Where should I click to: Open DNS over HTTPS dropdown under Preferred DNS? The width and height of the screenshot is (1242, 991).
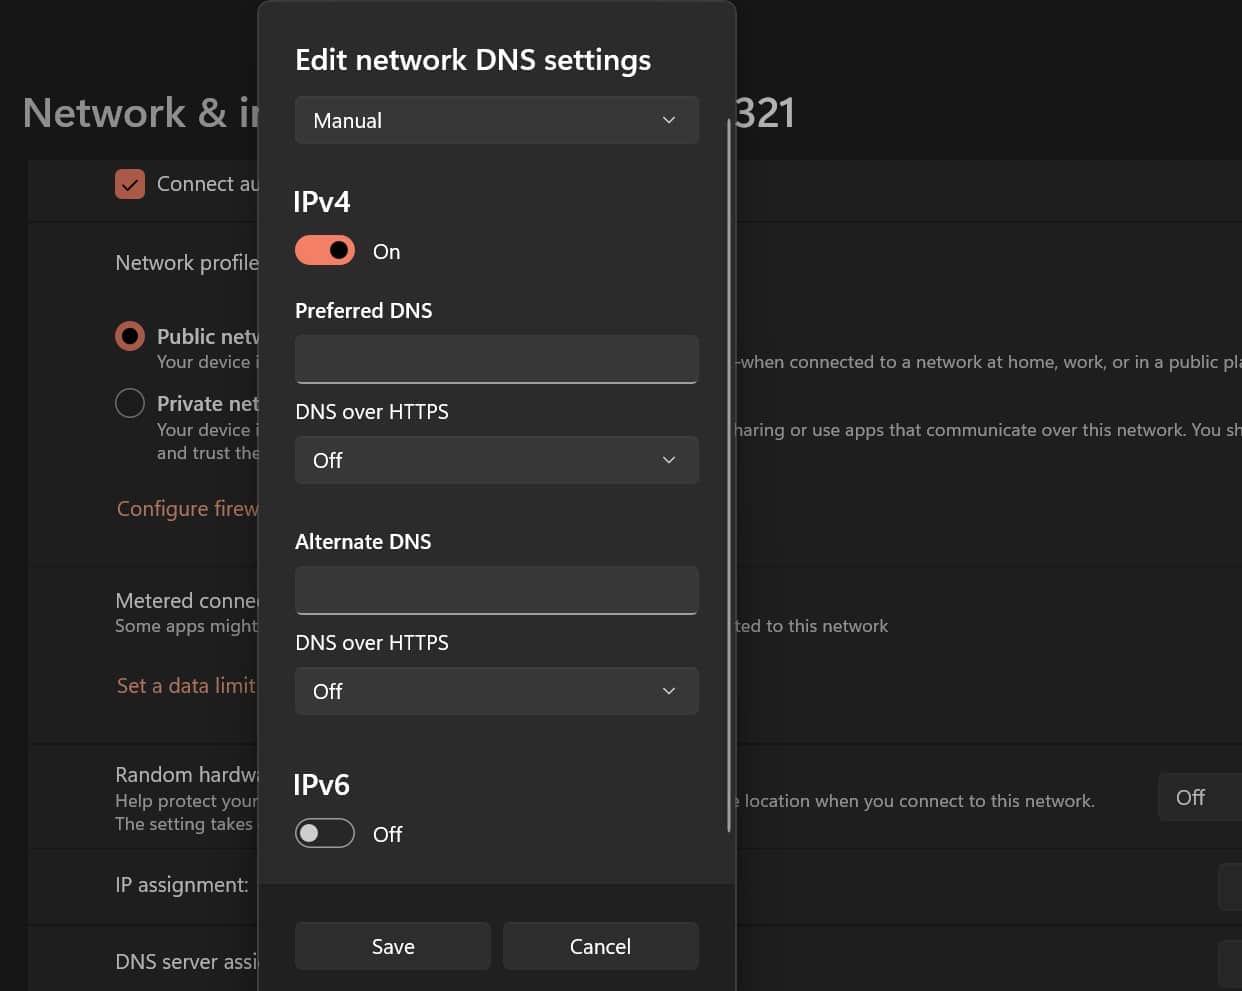(x=450, y=460)
